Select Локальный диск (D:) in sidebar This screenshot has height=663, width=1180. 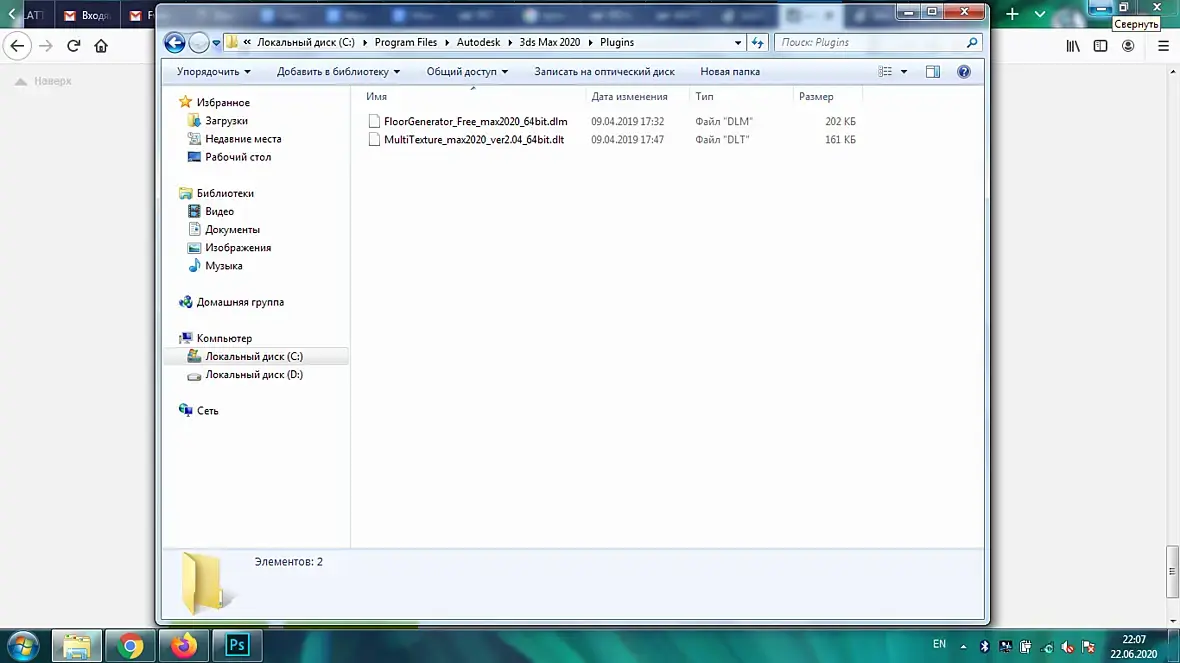(254, 374)
